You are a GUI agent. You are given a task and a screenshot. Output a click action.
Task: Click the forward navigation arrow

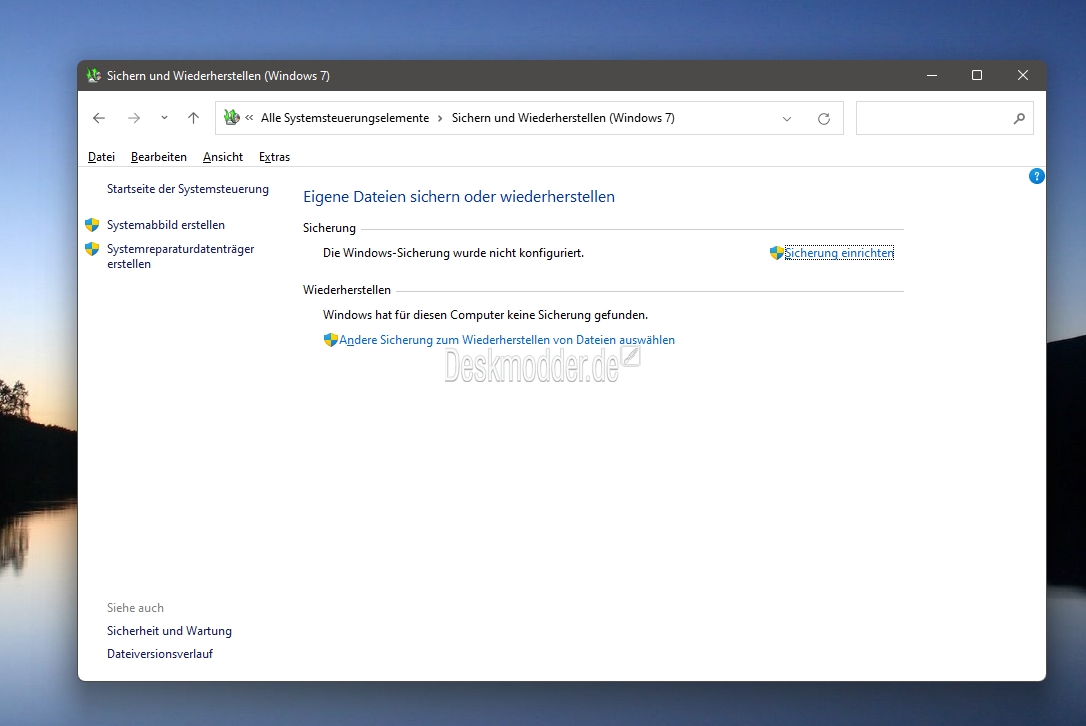point(134,118)
